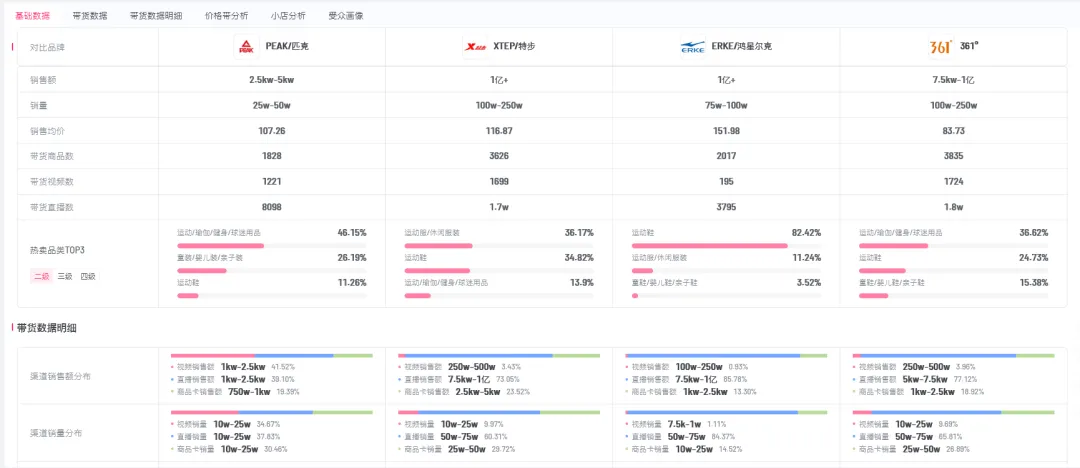The width and height of the screenshot is (1080, 468).
Task: Click PEAK video count 1221
Action: [x=271, y=182]
